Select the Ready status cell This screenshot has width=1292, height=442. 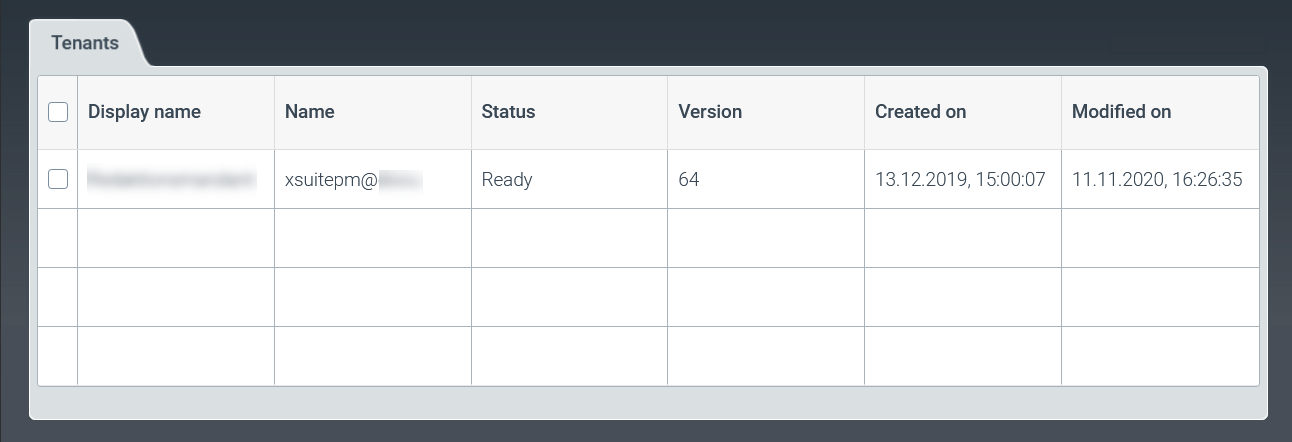click(x=507, y=180)
